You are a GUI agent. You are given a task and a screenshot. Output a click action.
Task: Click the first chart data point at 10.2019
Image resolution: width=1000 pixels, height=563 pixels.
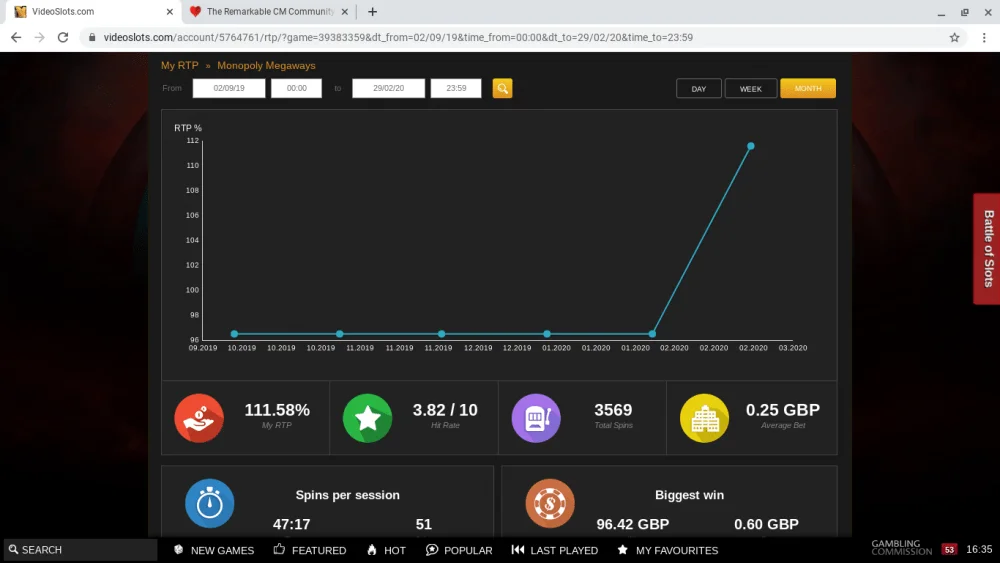[234, 333]
